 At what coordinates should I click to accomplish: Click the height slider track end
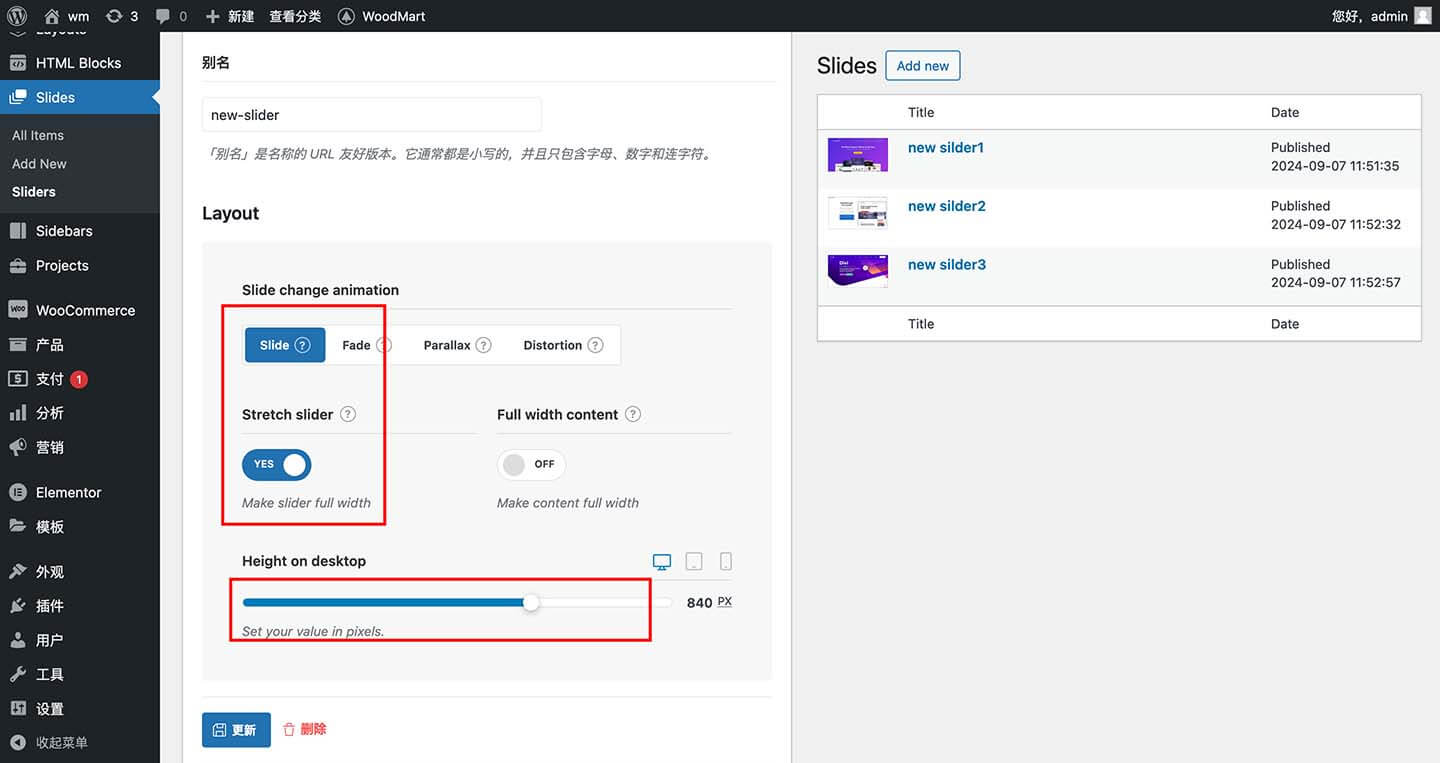[667, 602]
